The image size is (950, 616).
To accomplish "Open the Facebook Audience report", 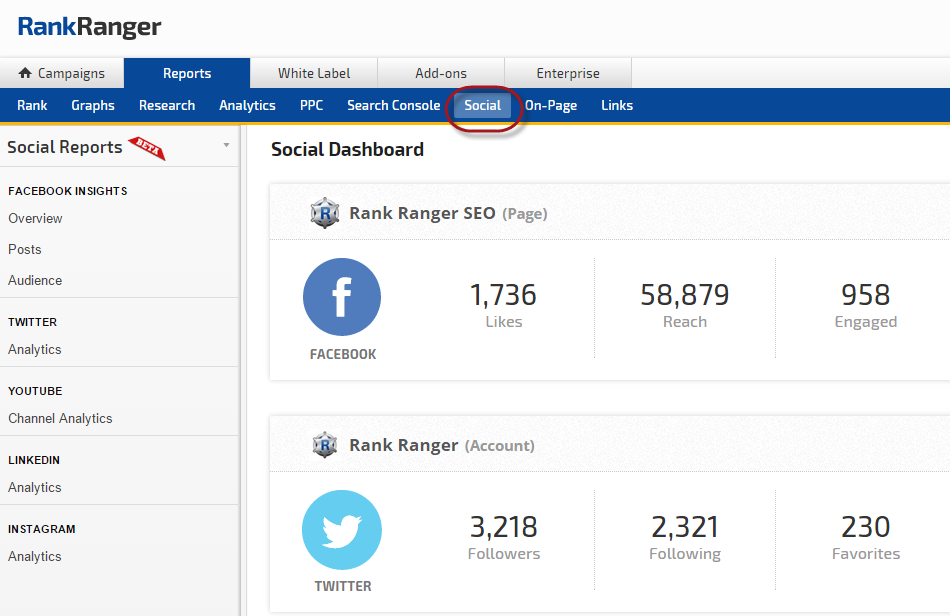I will [x=35, y=280].
